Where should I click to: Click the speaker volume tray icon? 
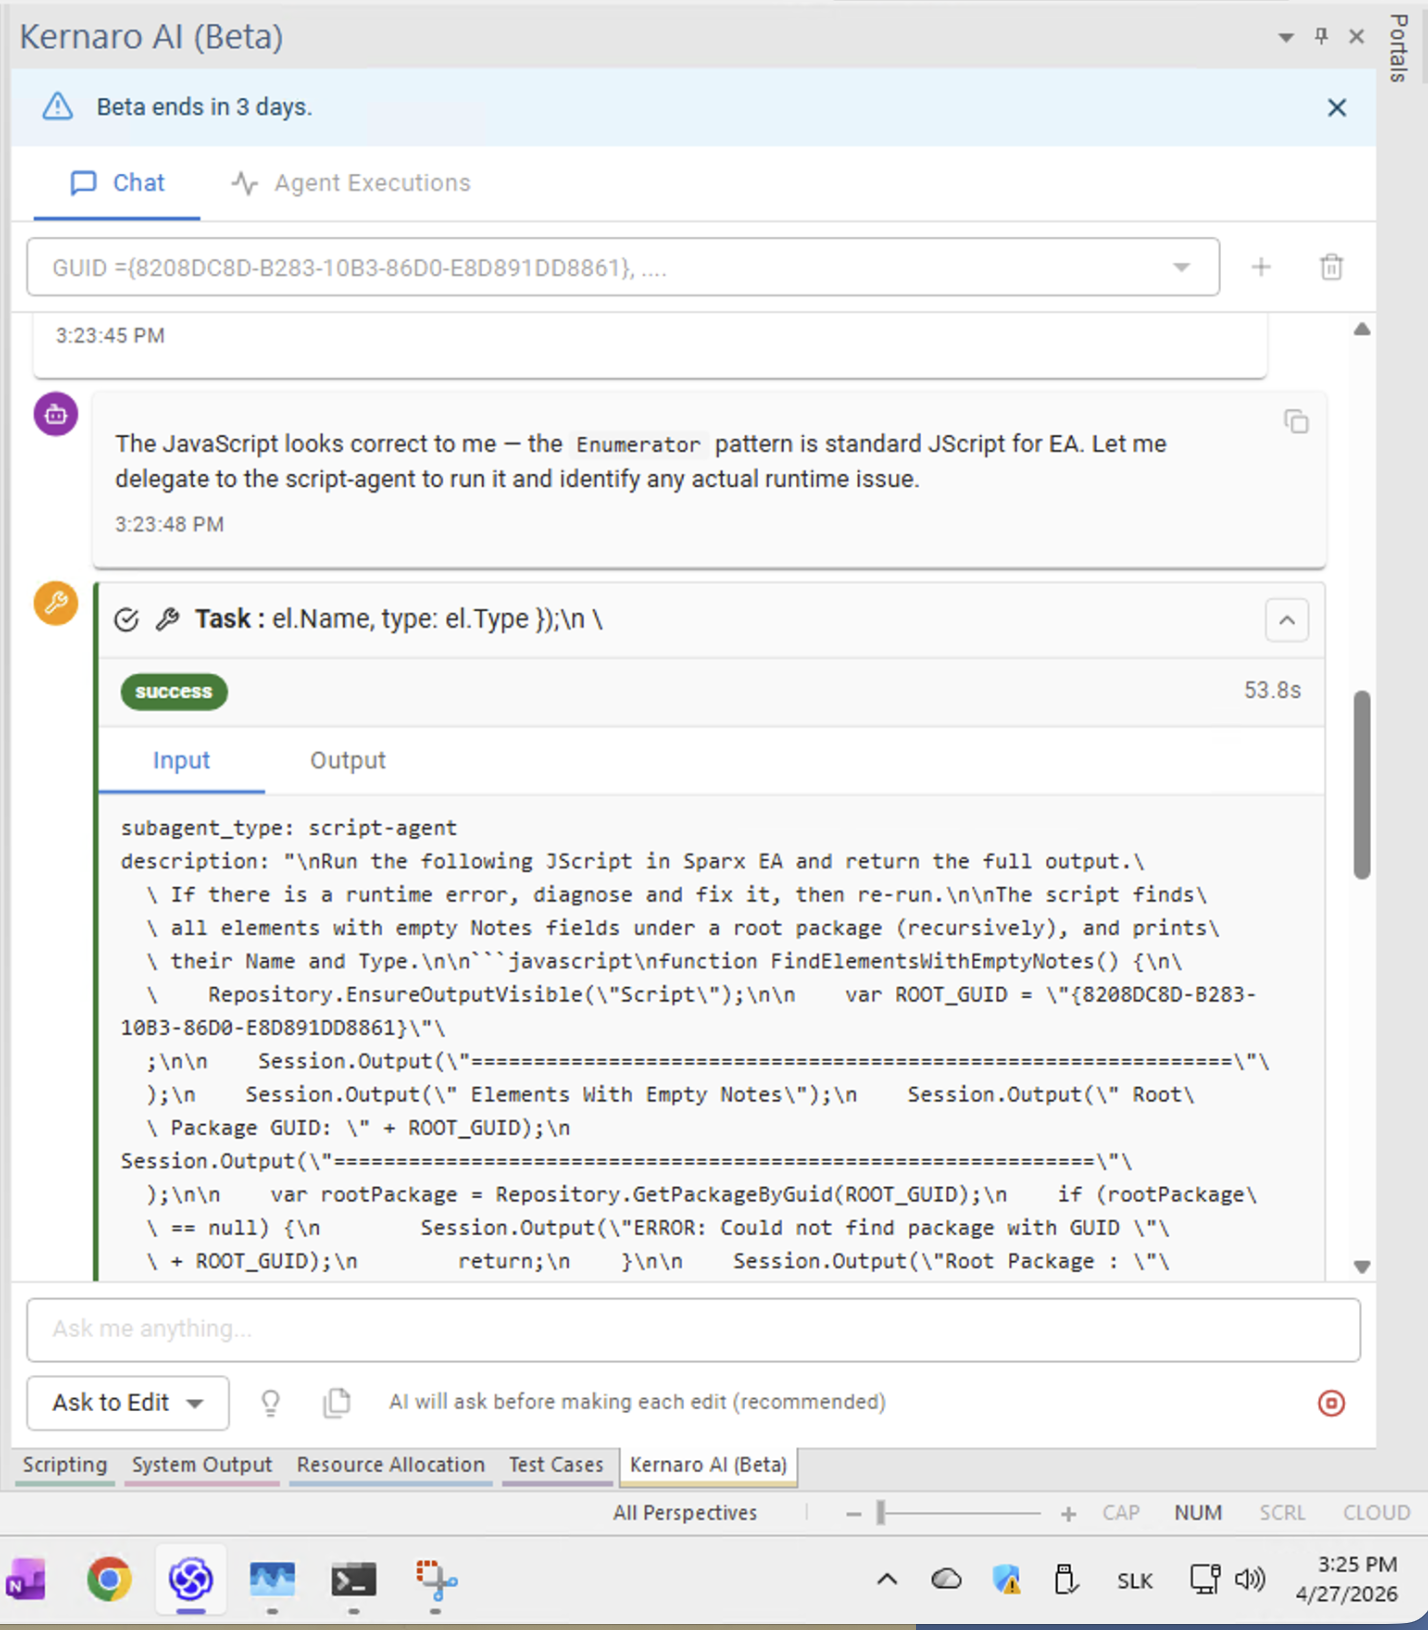1250,1580
